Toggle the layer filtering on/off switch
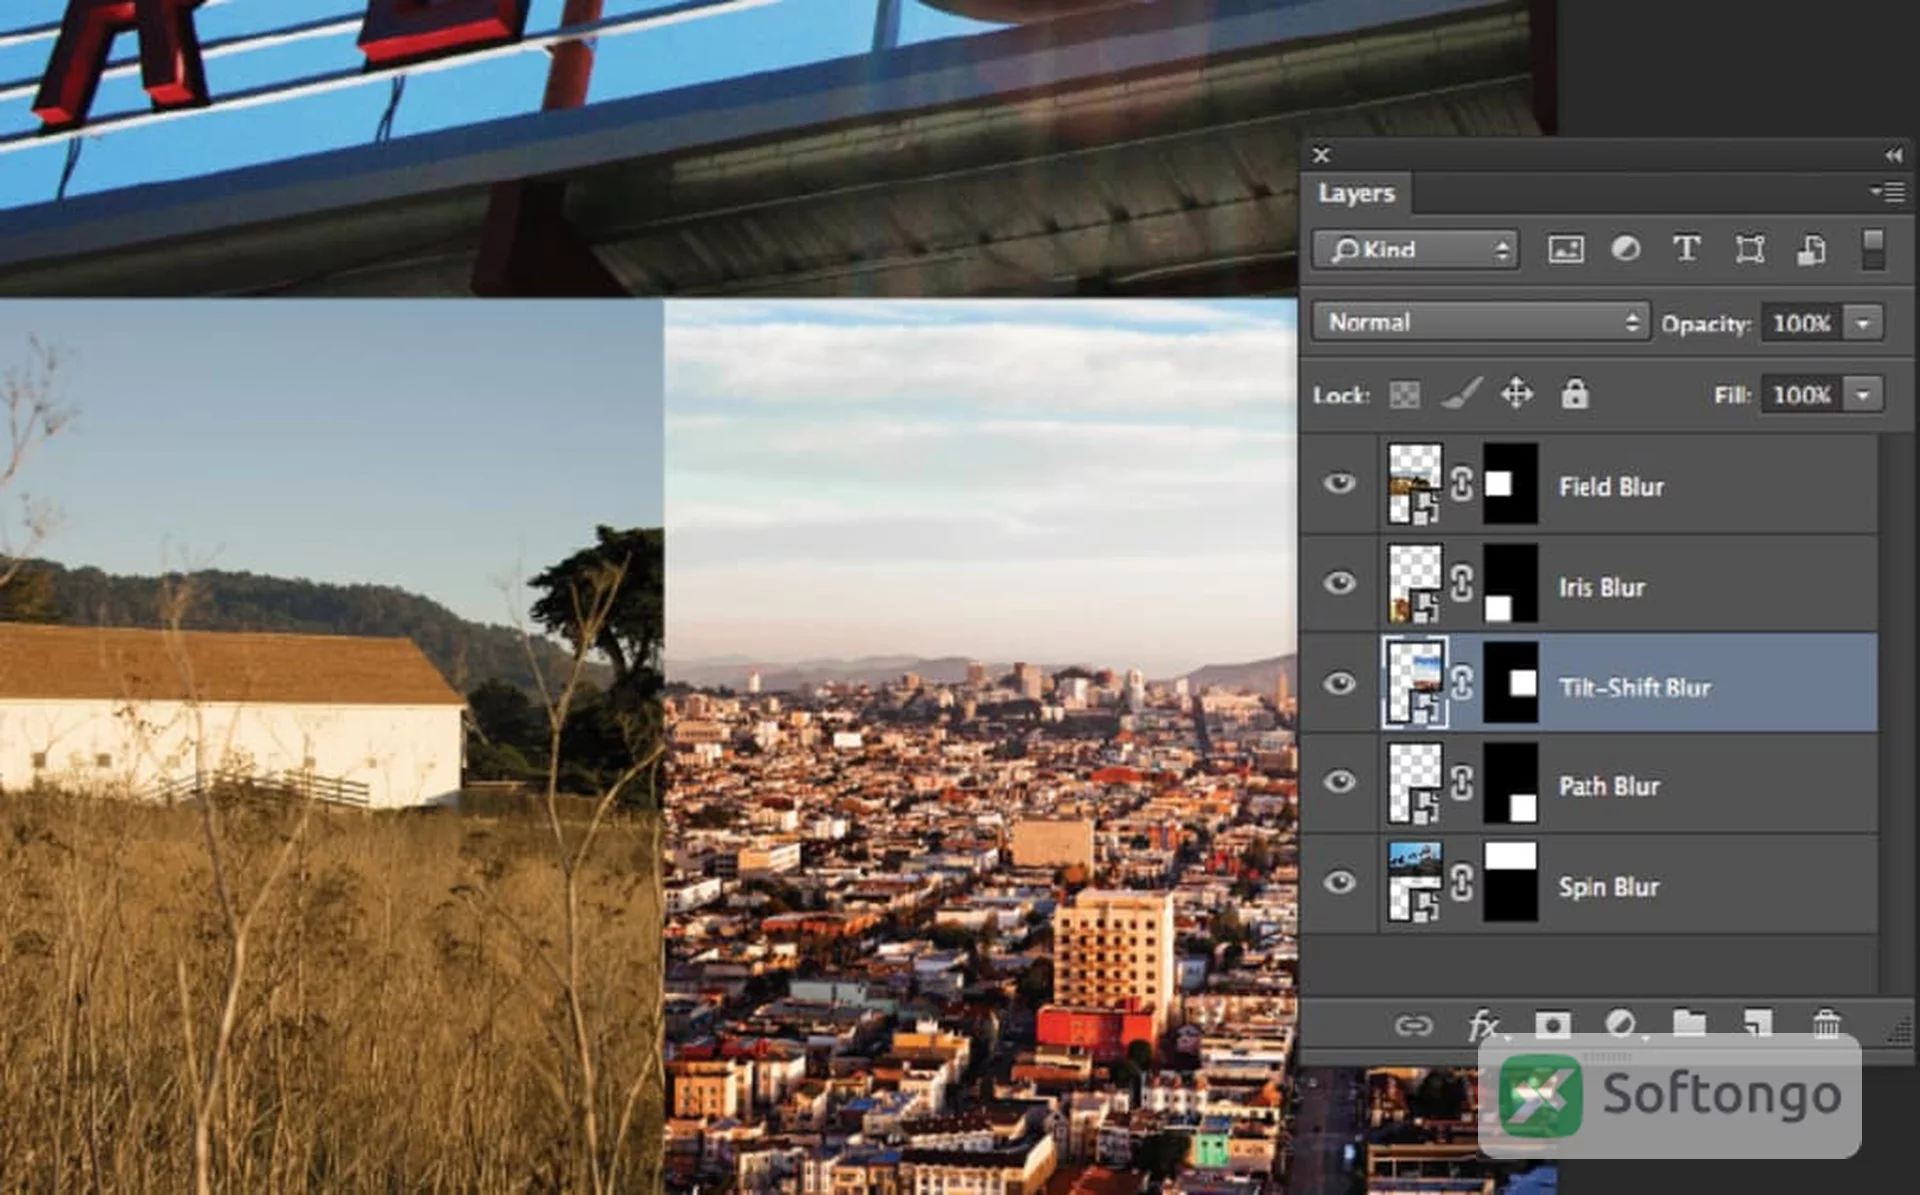The image size is (1920, 1195). (1873, 249)
